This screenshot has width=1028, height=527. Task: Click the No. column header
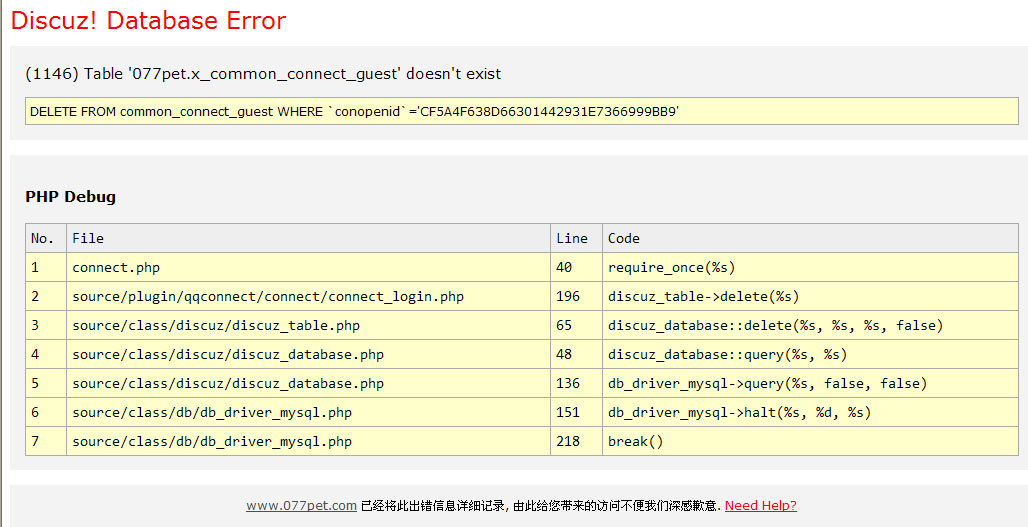[43, 238]
